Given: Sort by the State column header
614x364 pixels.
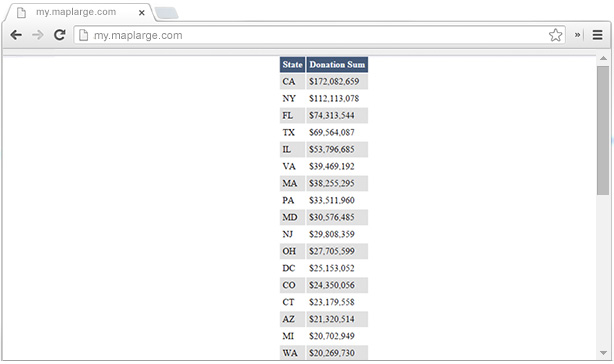Looking at the screenshot, I should click(292, 65).
